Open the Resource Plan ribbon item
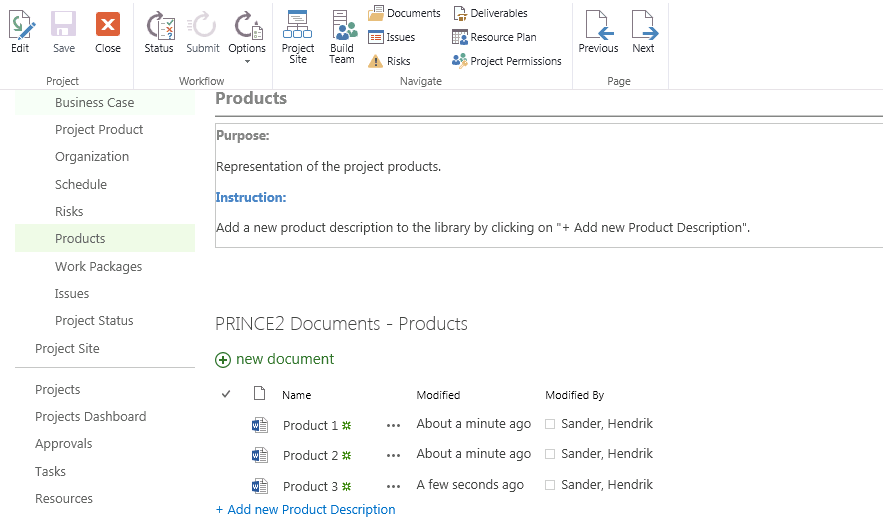This screenshot has width=883, height=520. coord(494,37)
